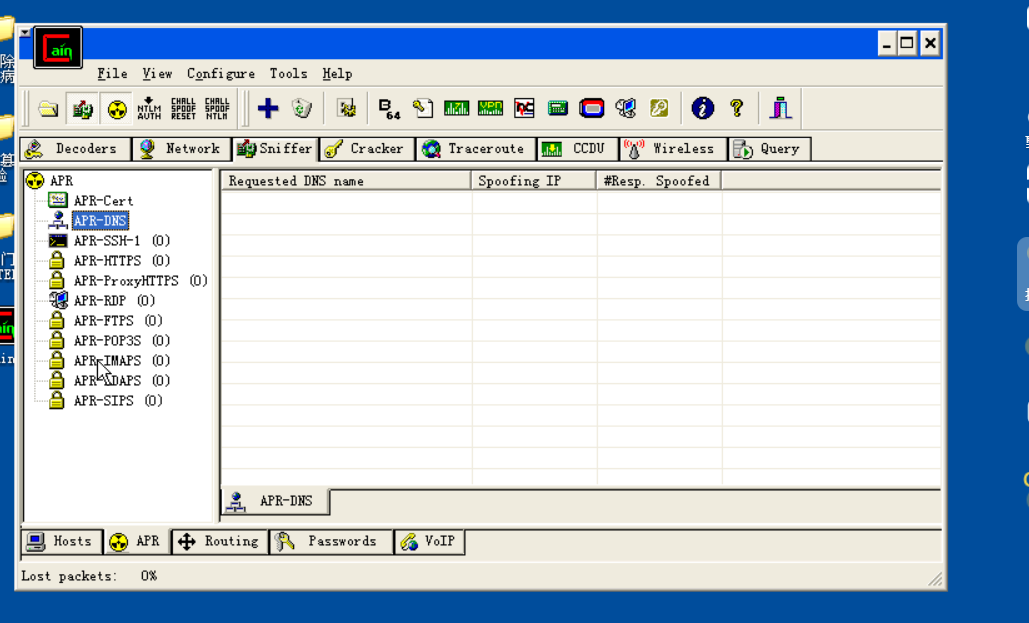
Task: Select APR-DNS in the tree
Action: (100, 221)
